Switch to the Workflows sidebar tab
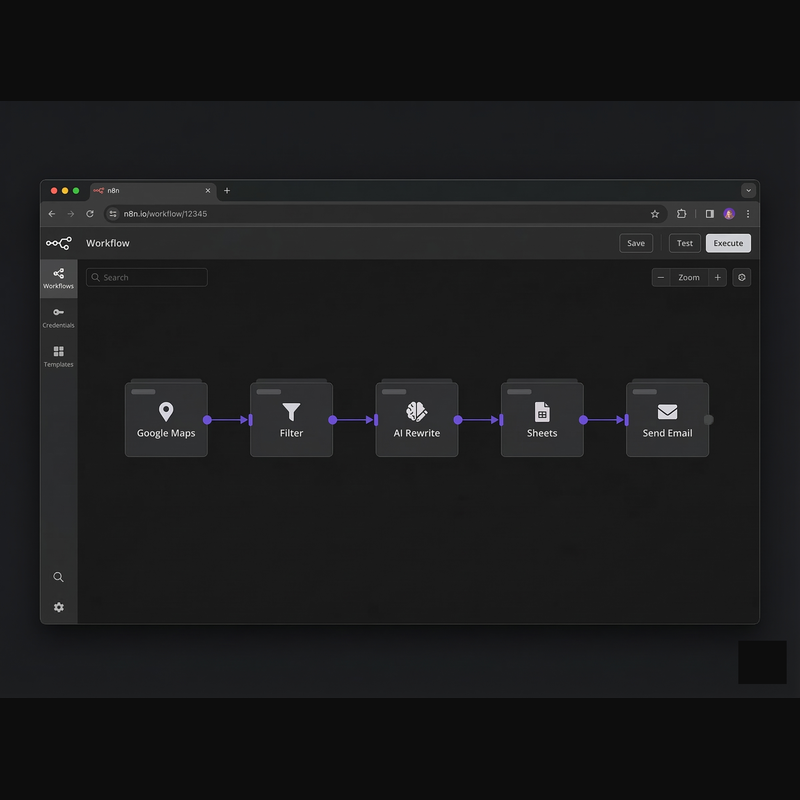This screenshot has height=800, width=800. click(x=58, y=277)
